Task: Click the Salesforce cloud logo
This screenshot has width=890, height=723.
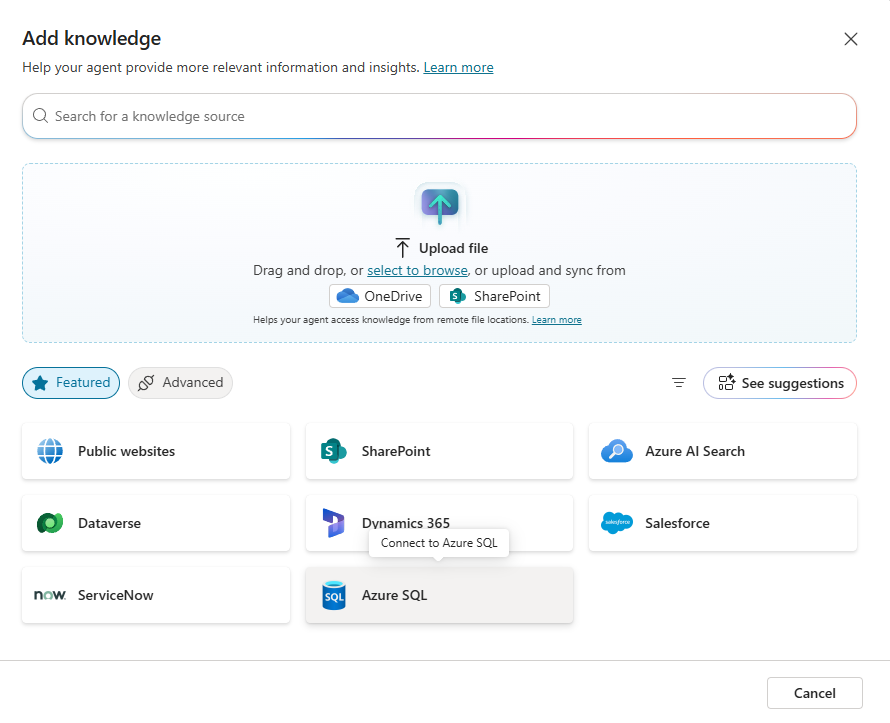Action: click(x=617, y=523)
